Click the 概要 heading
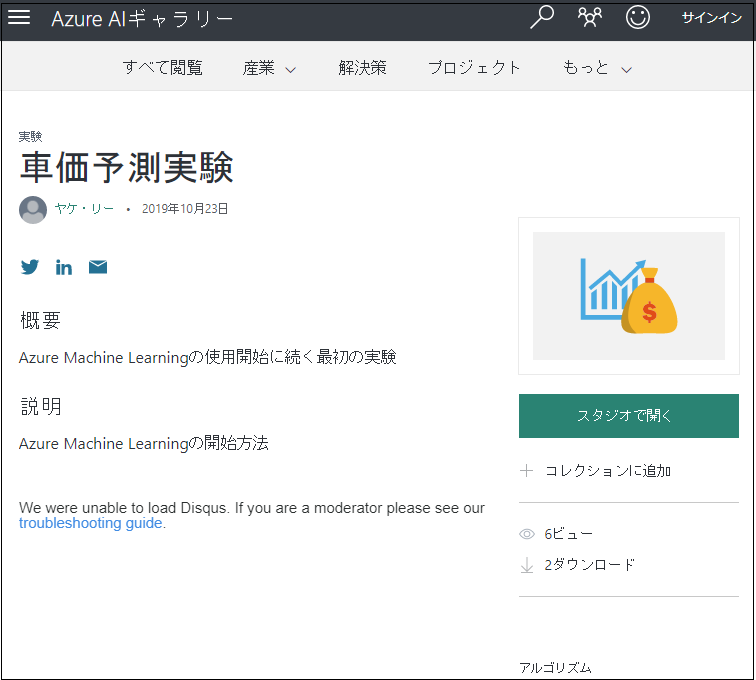Screen dimensions: 756x680 point(40,320)
